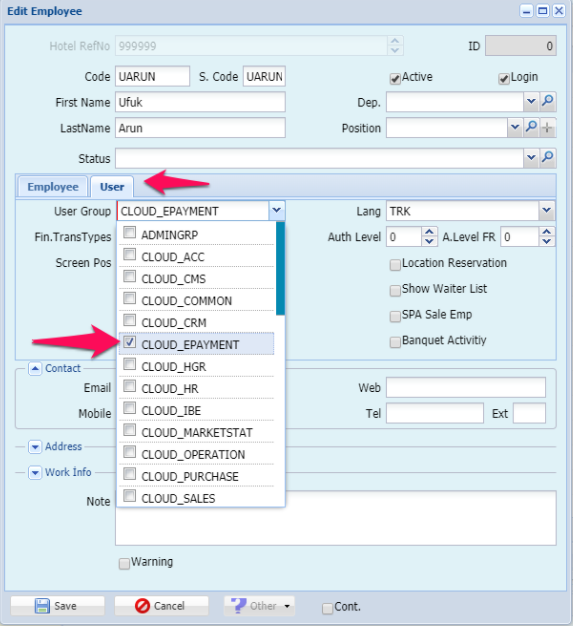
Task: Click the Status field magnifier search icon
Action: tap(547, 158)
